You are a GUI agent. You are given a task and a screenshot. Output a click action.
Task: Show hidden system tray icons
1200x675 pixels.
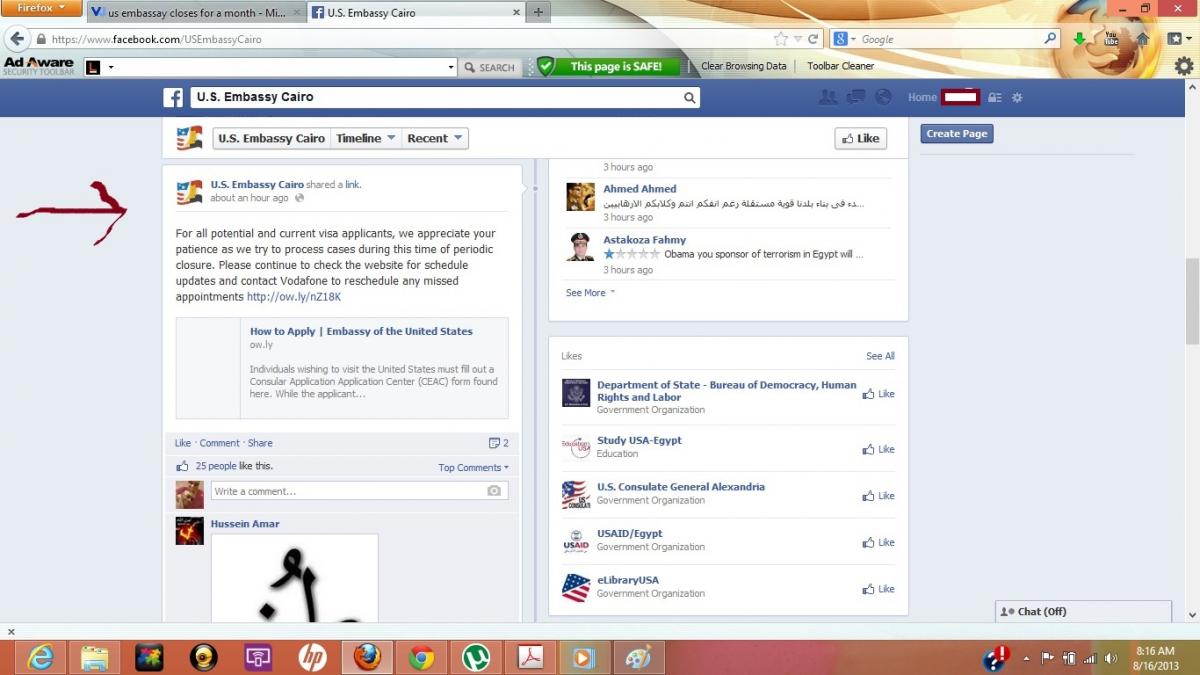tap(1025, 658)
